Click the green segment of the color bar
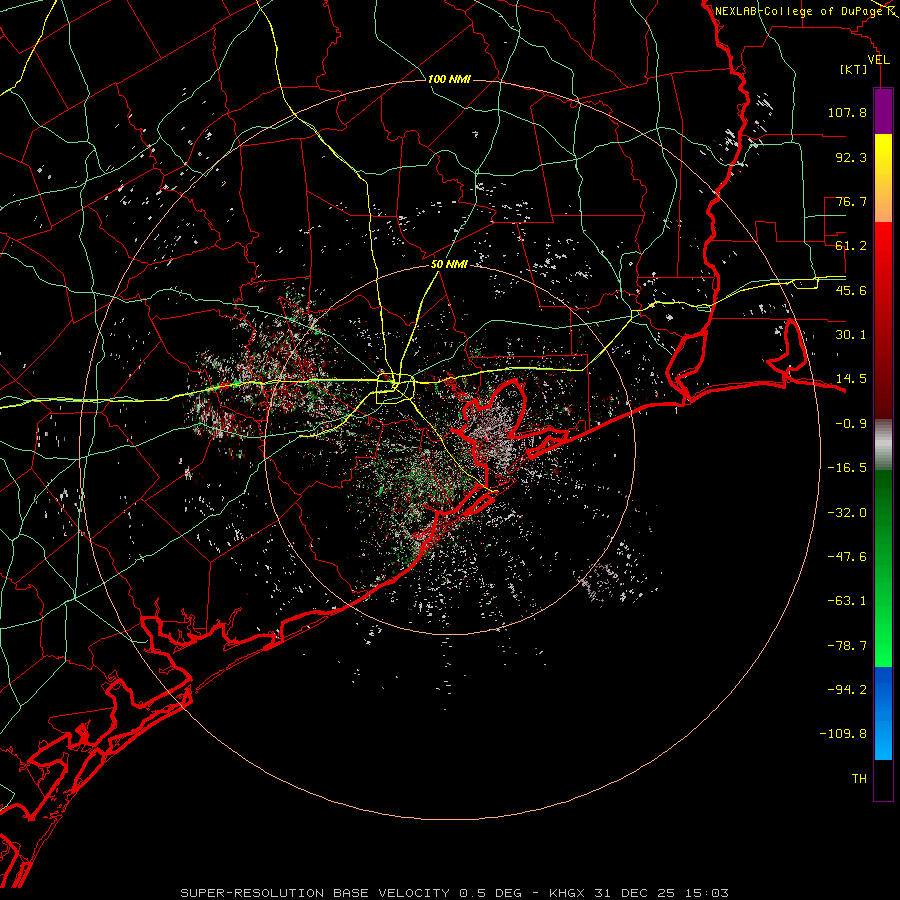The image size is (900, 900). coord(883,568)
